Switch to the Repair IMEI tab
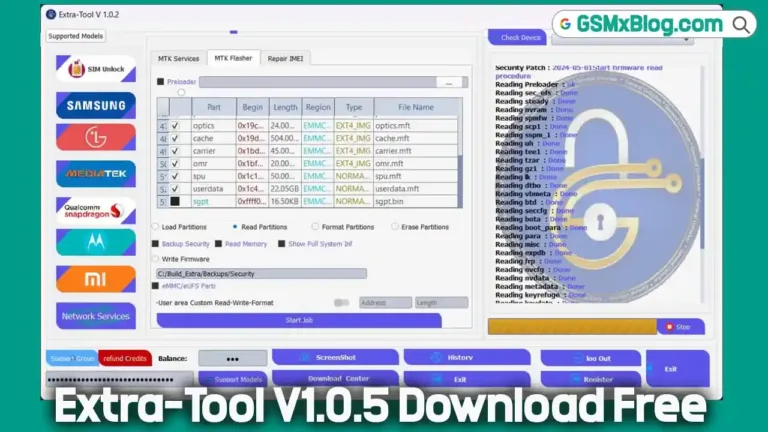The width and height of the screenshot is (768, 432). coord(285,58)
